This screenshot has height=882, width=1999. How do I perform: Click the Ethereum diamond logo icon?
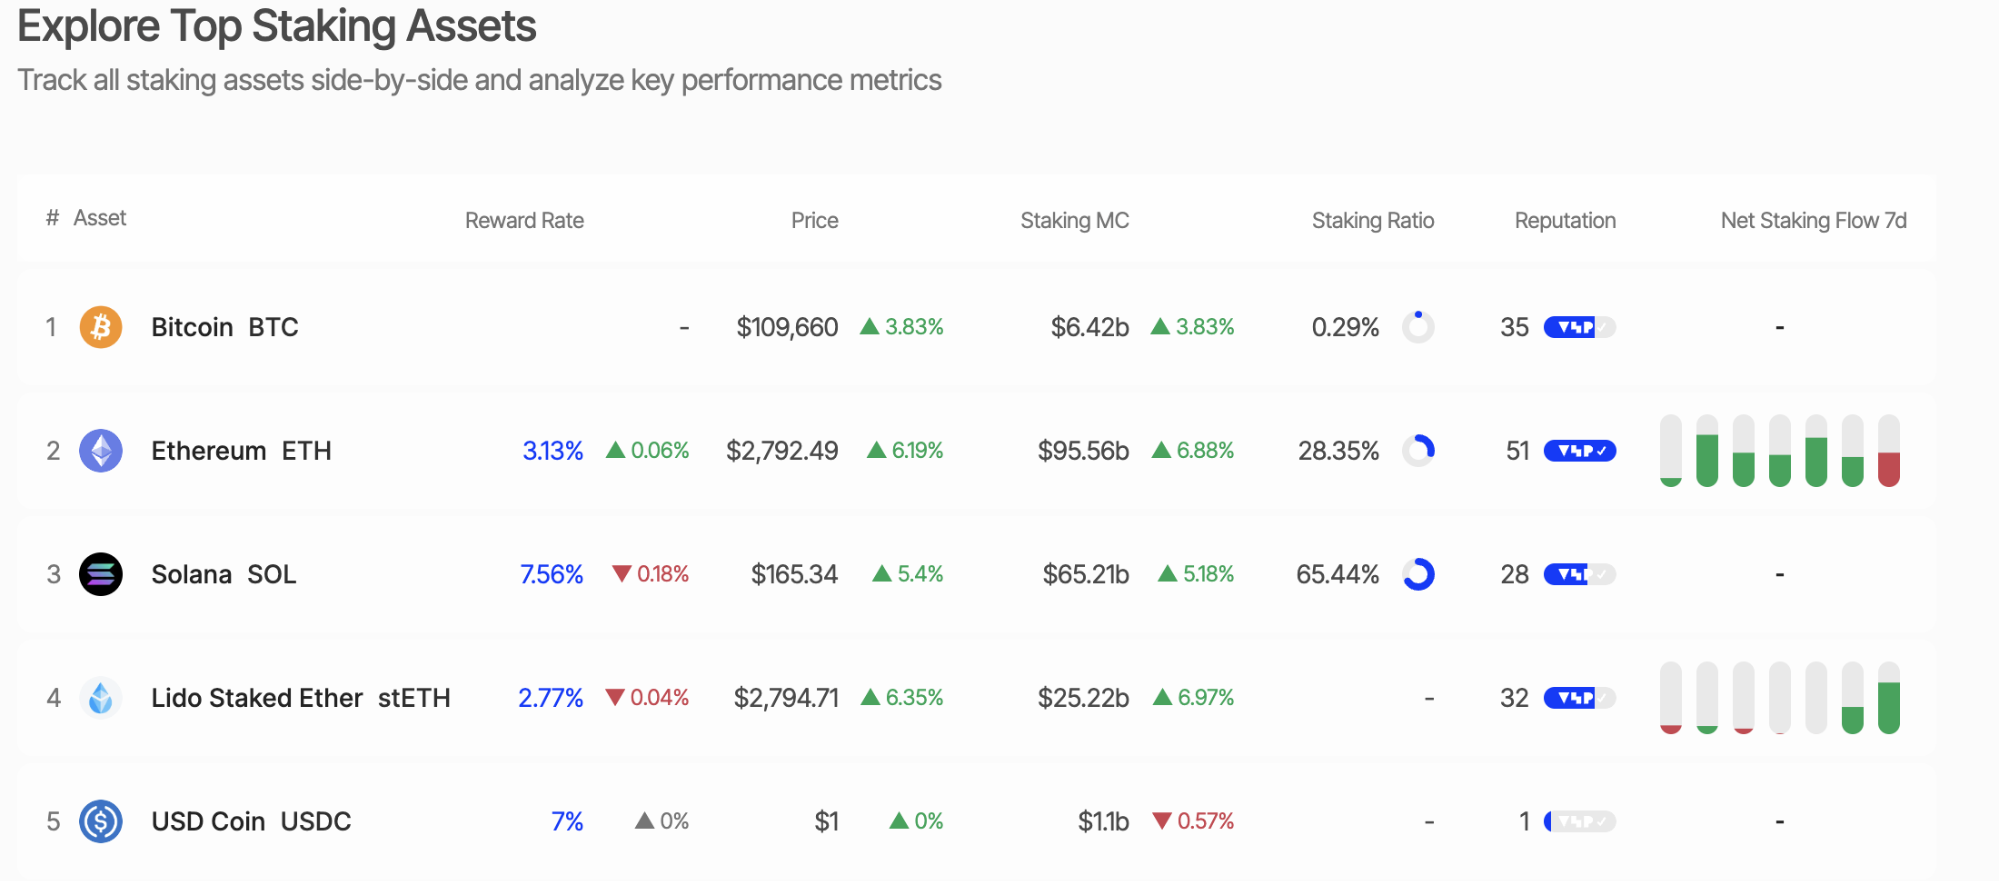click(101, 451)
